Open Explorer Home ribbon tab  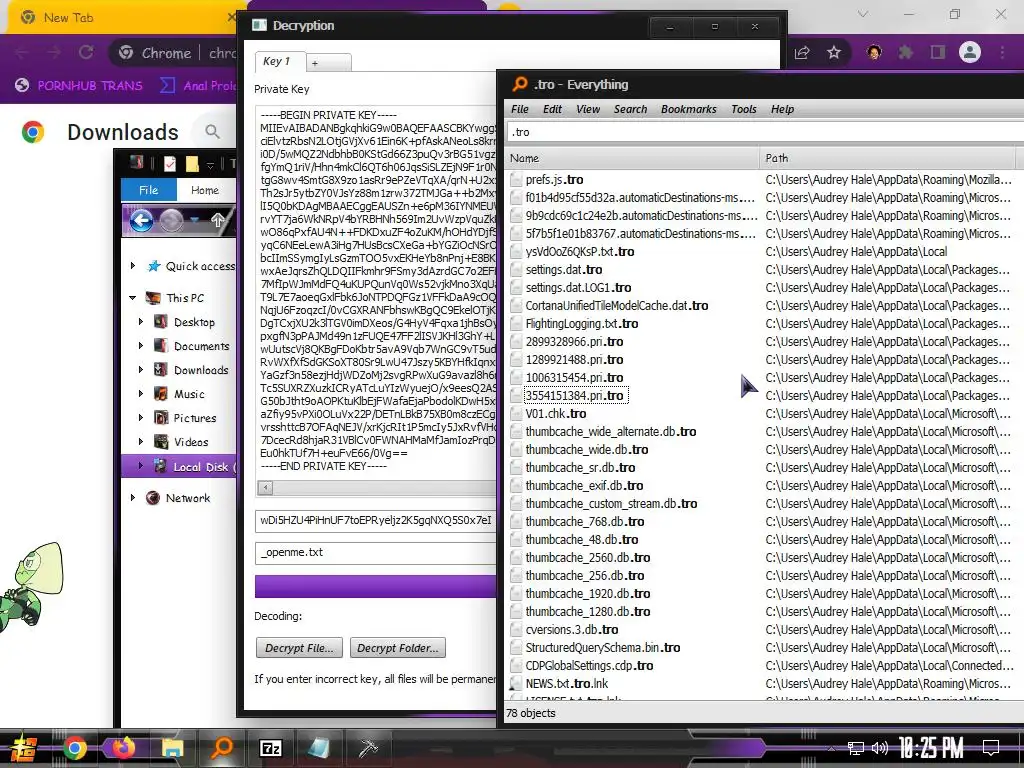point(204,190)
